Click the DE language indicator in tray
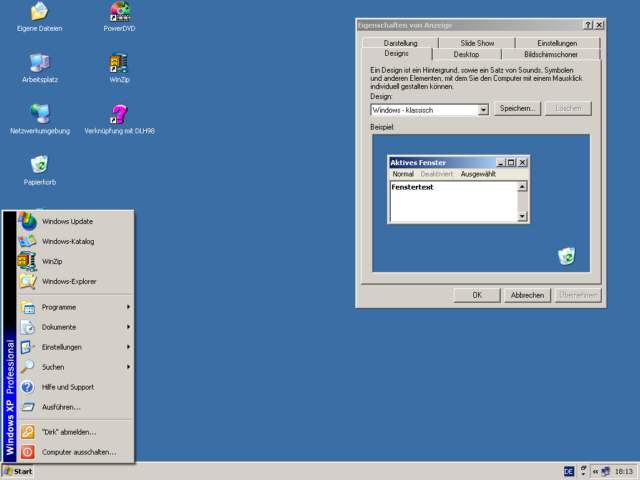This screenshot has height=480, width=640. coord(569,471)
